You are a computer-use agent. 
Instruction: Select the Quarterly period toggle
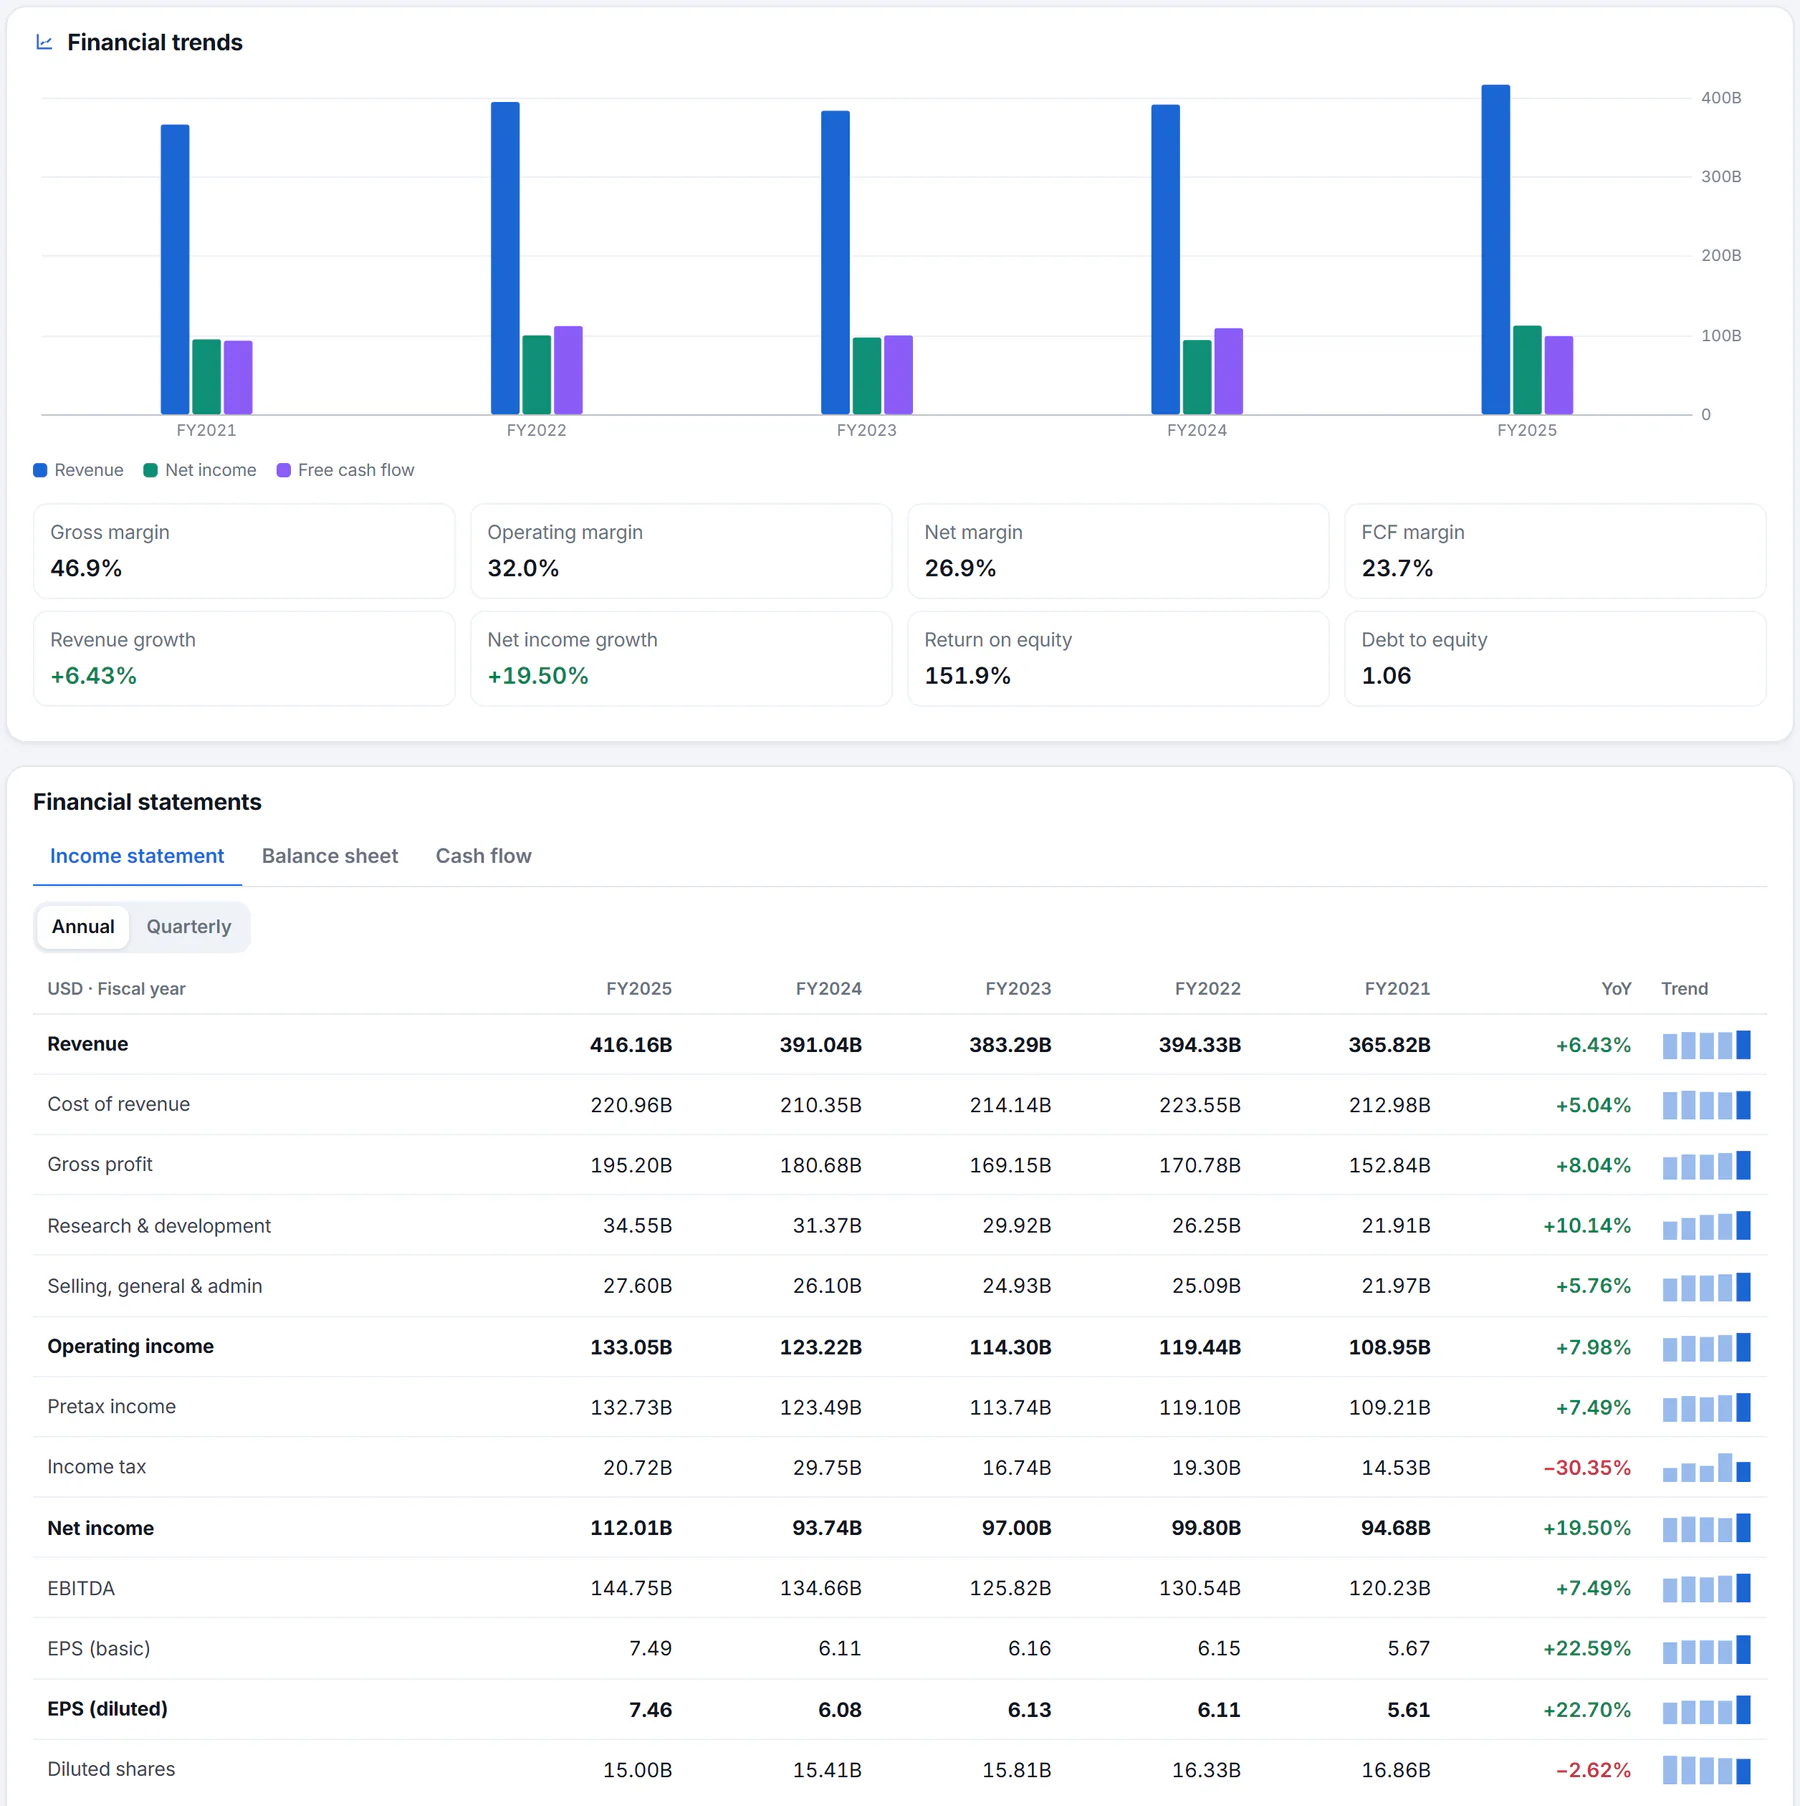(x=189, y=927)
